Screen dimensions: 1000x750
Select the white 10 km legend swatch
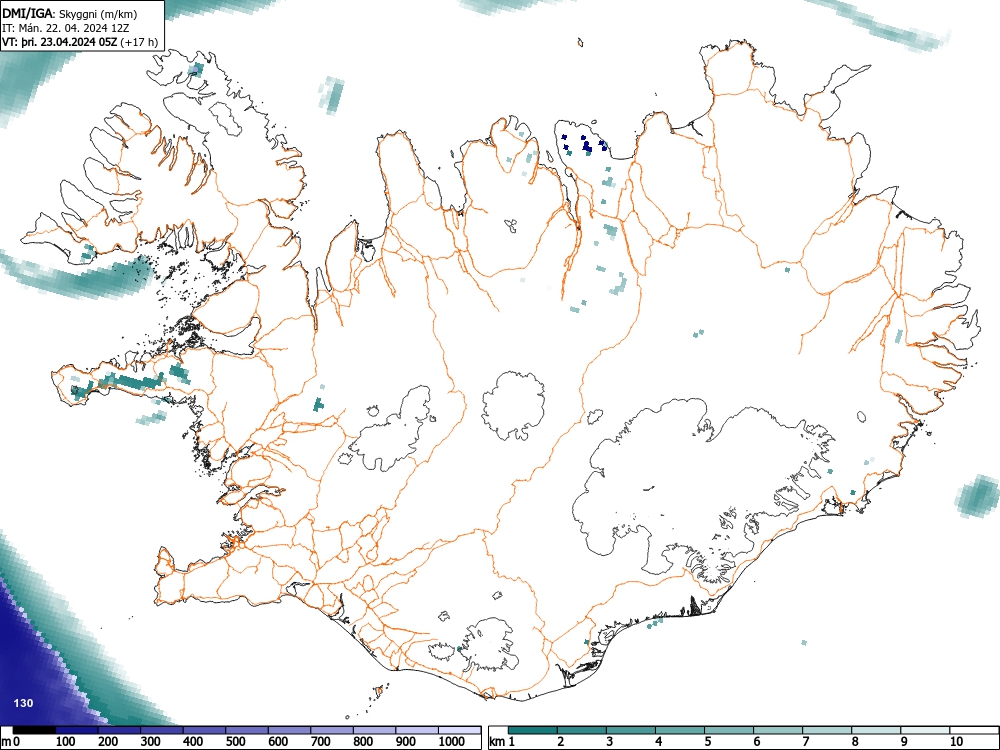[974, 730]
